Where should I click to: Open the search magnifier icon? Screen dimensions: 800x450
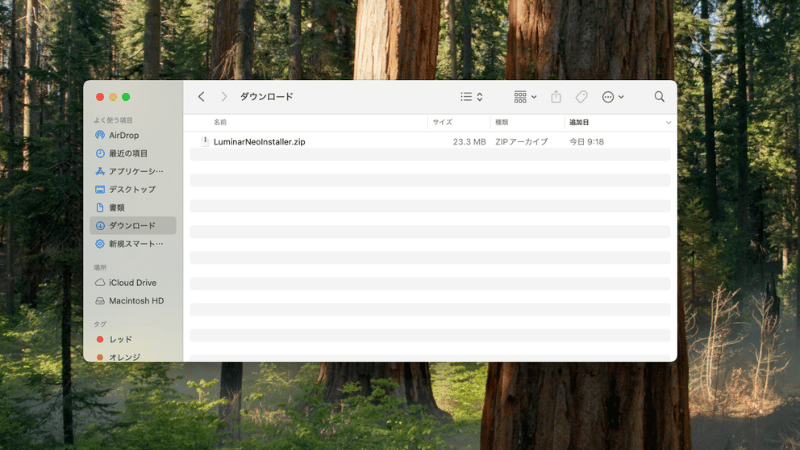[x=659, y=97]
